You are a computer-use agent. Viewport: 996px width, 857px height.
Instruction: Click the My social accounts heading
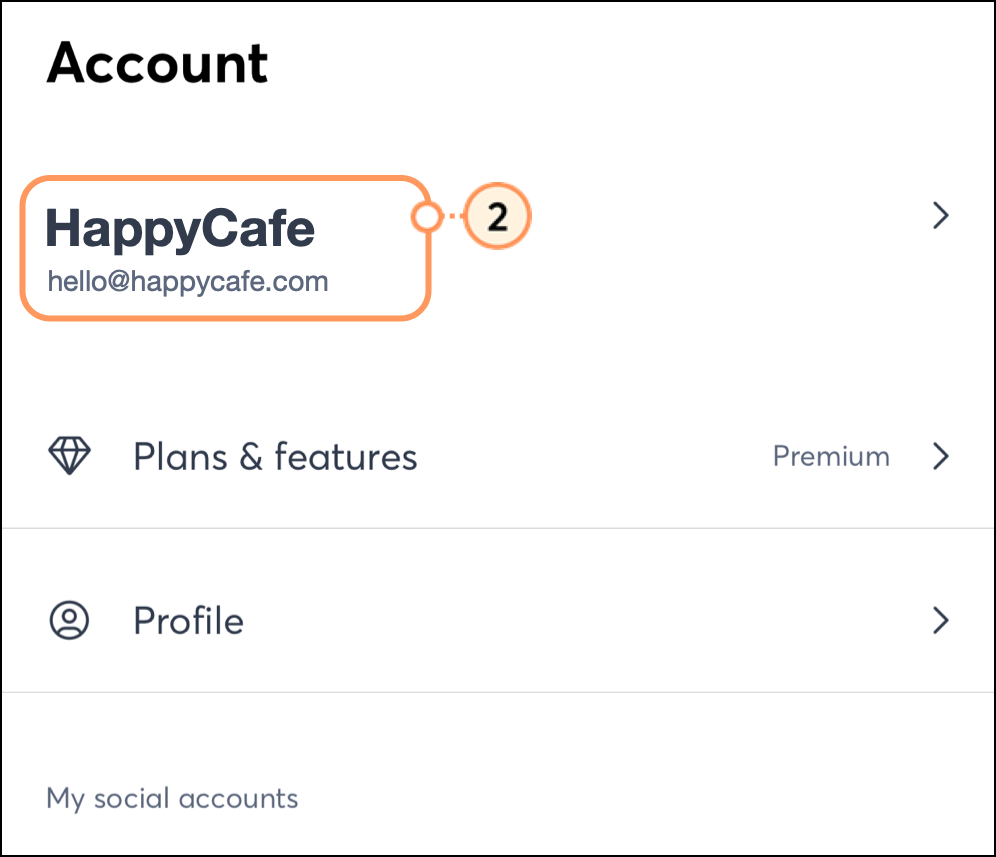click(x=172, y=799)
